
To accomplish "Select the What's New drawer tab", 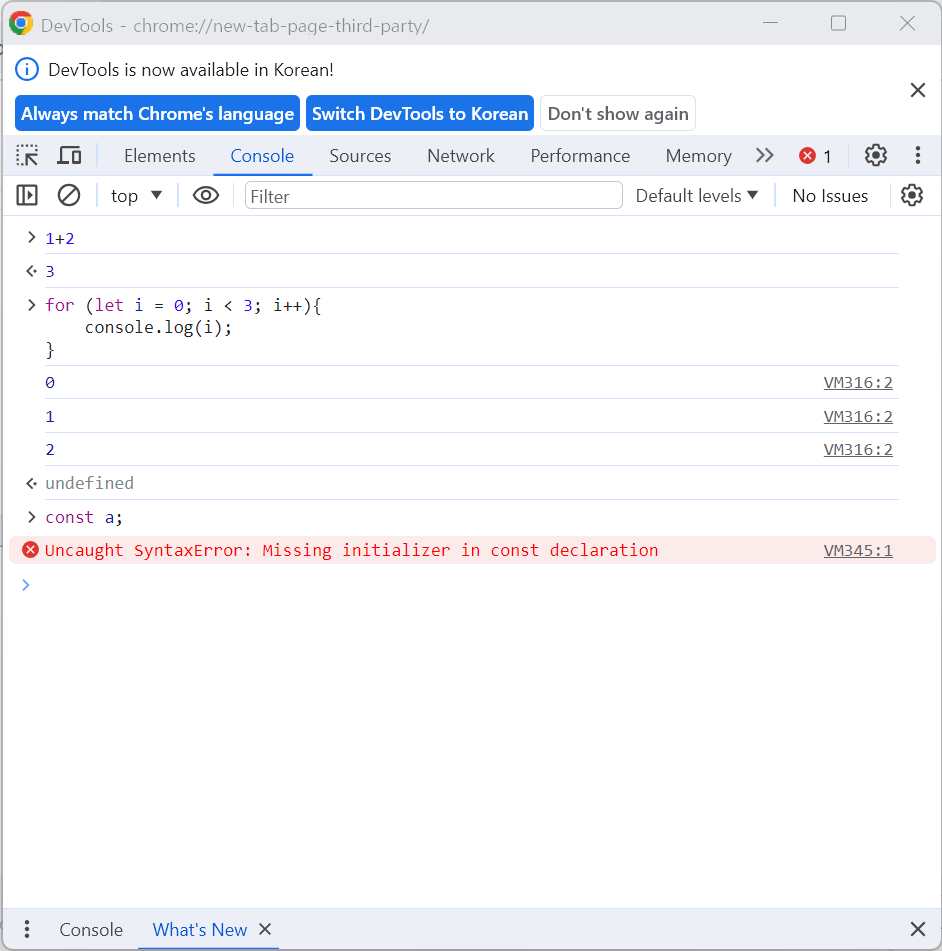I will [x=200, y=930].
